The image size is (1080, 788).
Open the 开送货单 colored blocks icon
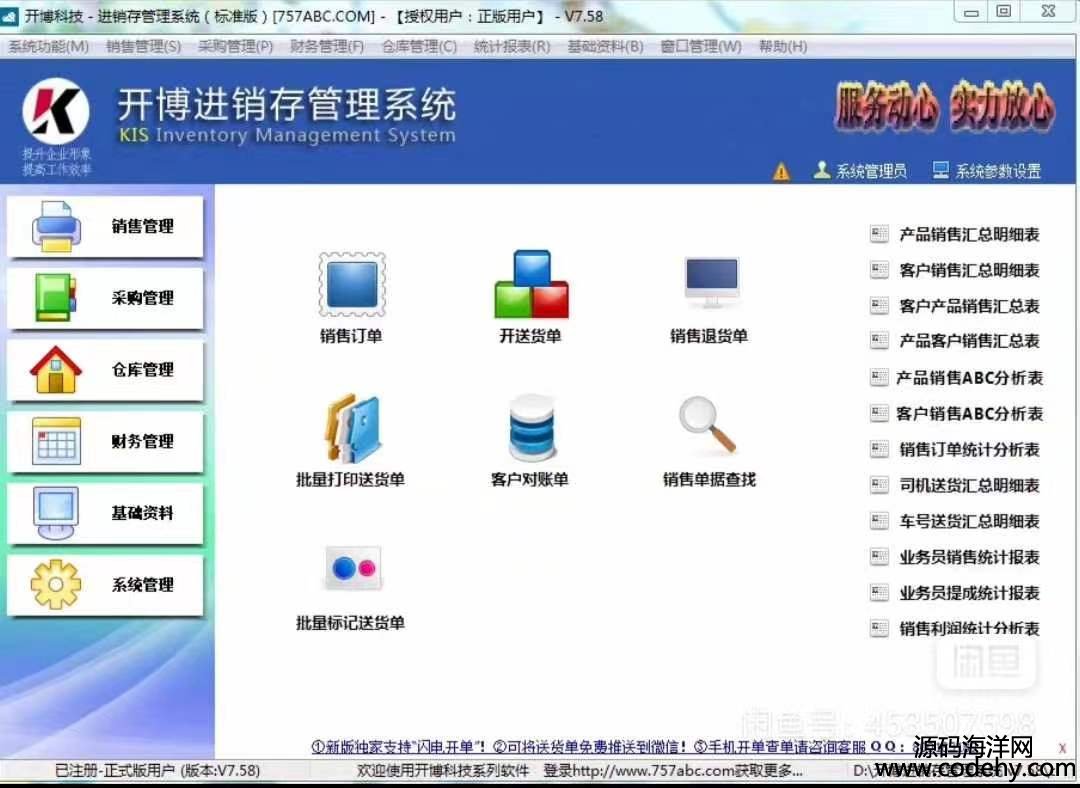pos(531,284)
